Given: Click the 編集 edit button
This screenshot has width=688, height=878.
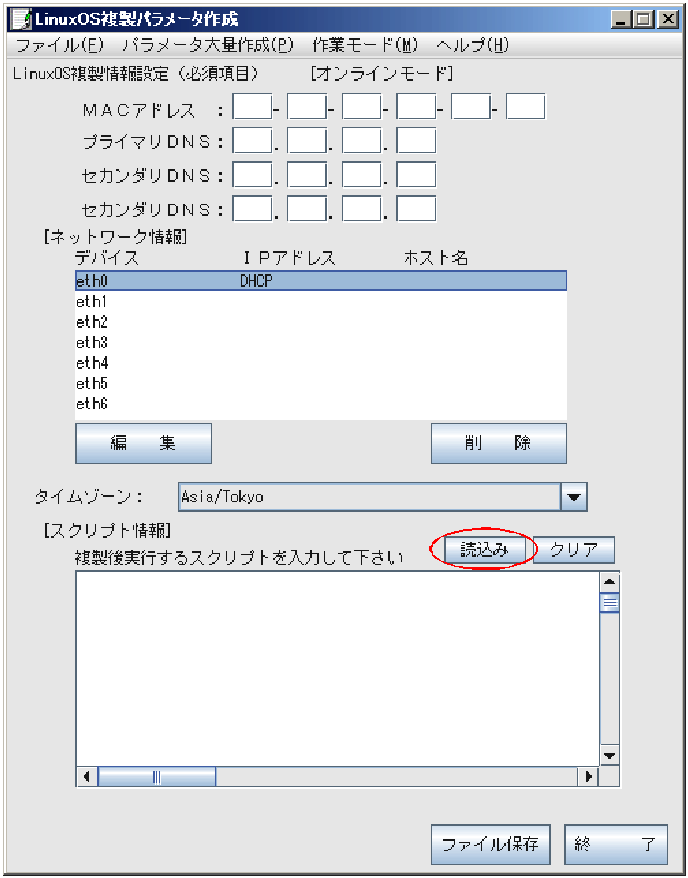Looking at the screenshot, I should point(143,443).
